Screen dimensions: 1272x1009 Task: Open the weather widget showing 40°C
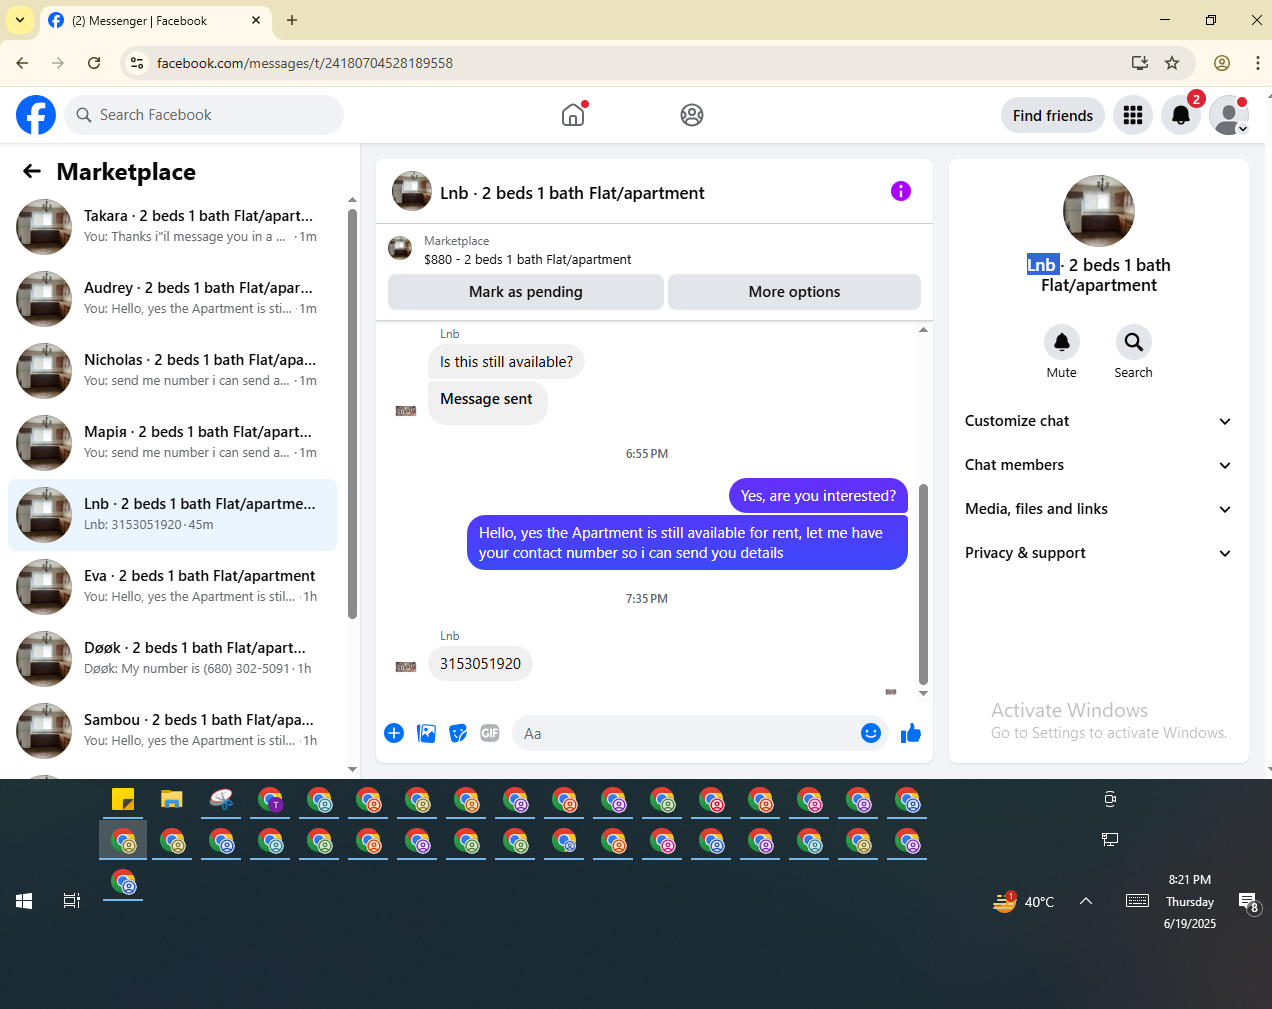(1023, 901)
